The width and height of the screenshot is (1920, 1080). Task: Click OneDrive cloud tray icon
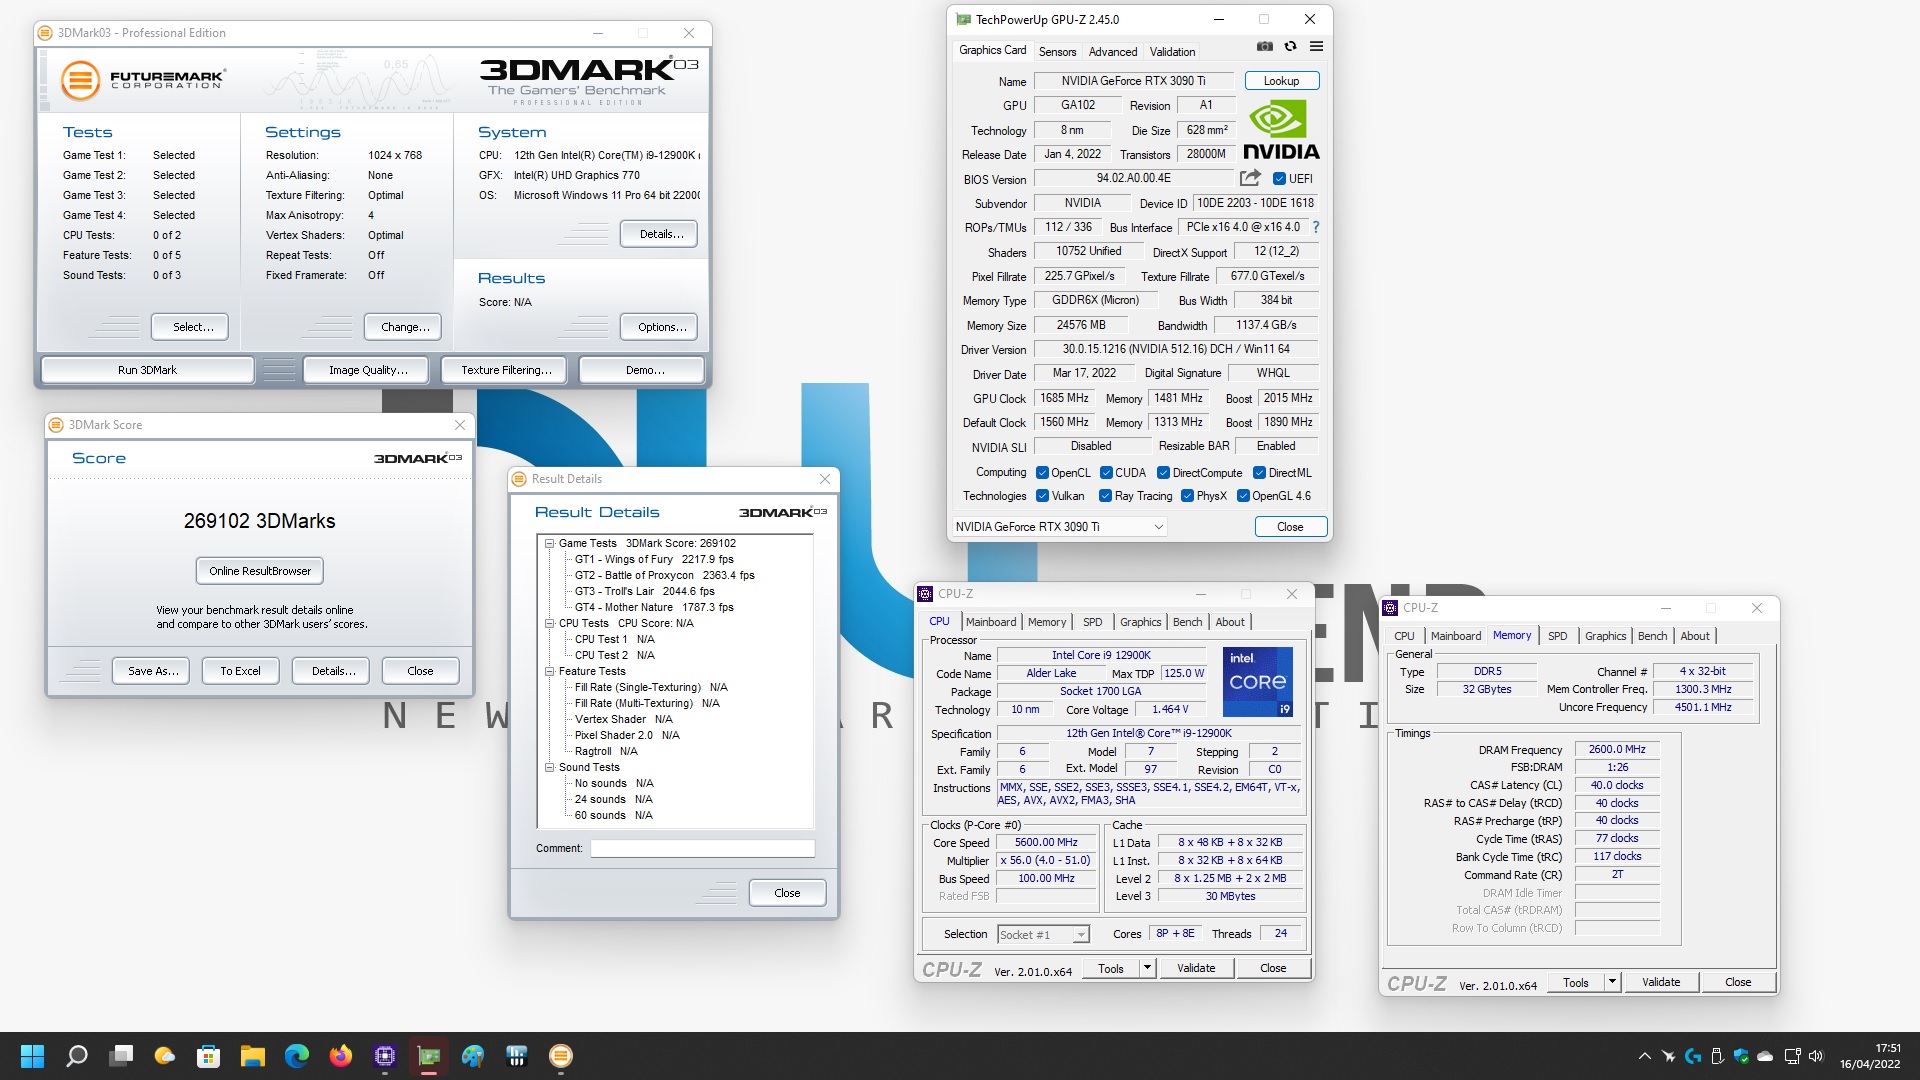pyautogui.click(x=1765, y=1056)
